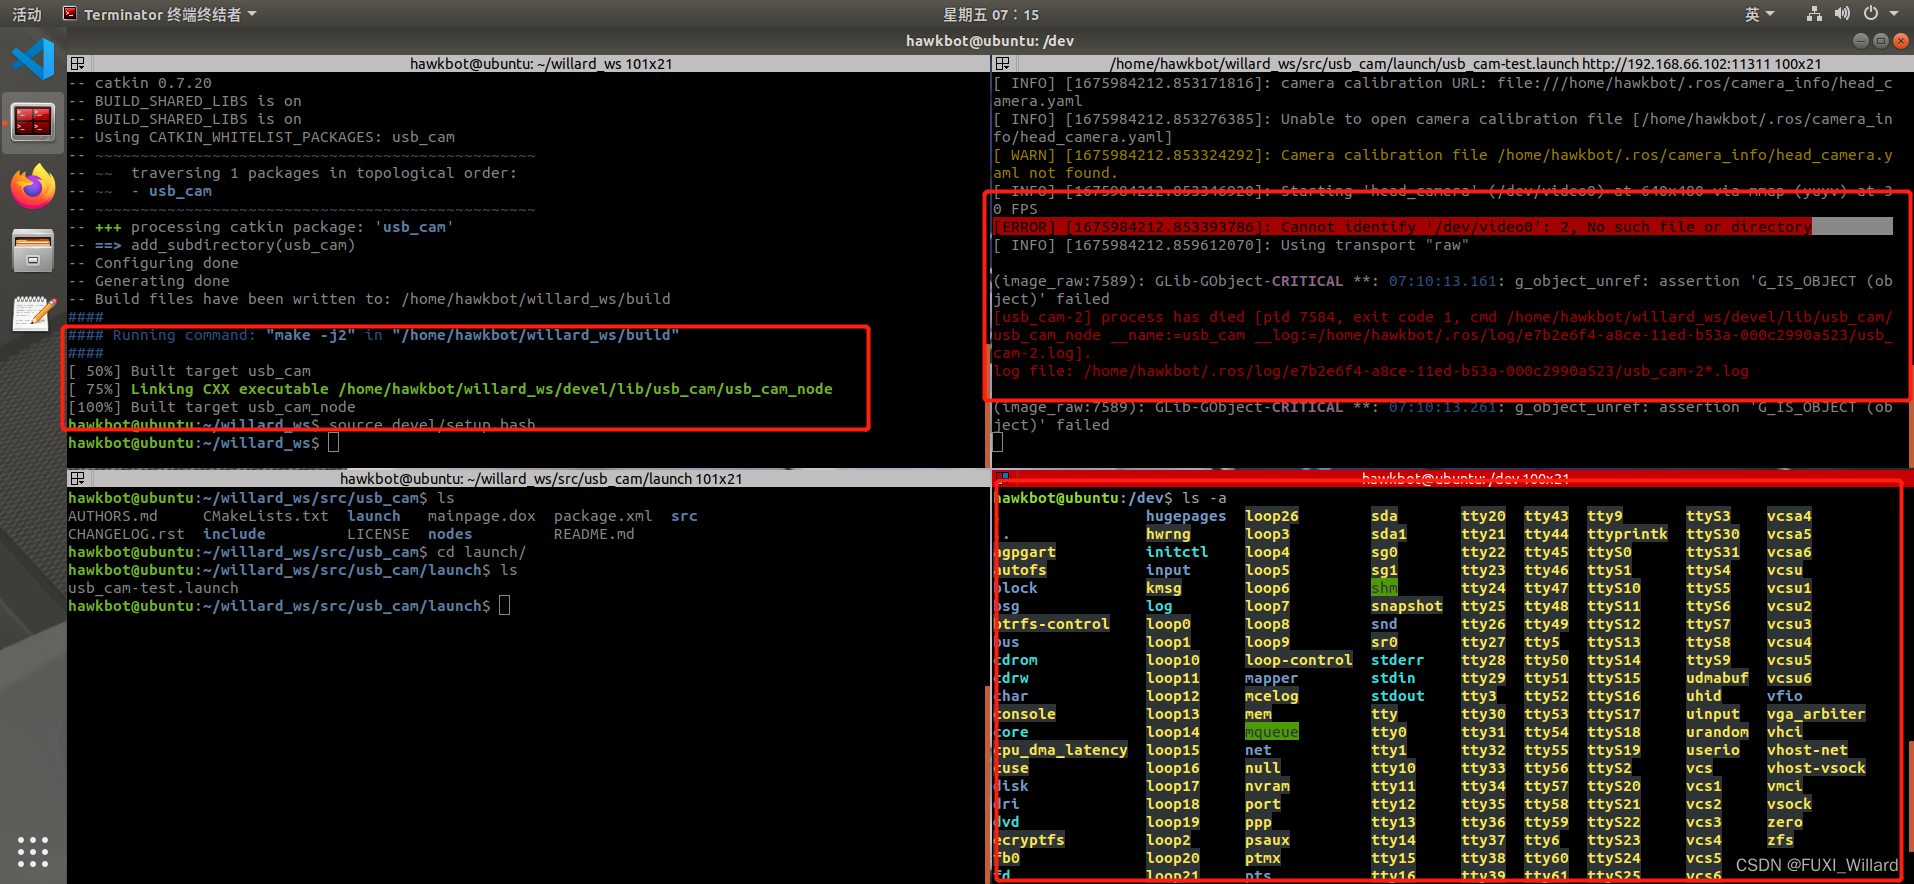Expand the Terminator app menu arrow
Viewport: 1914px width, 884px height.
click(252, 14)
